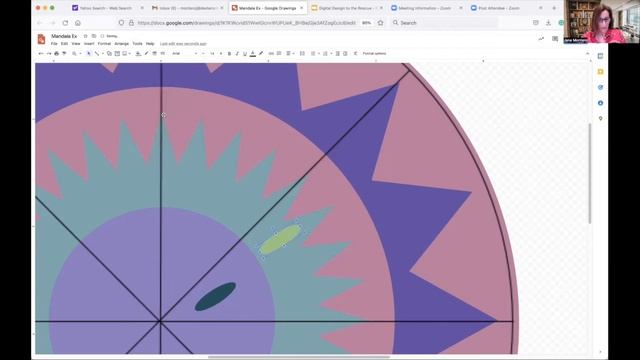Open the File menu
Image resolution: width=640 pixels, height=360 pixels.
[x=54, y=44]
